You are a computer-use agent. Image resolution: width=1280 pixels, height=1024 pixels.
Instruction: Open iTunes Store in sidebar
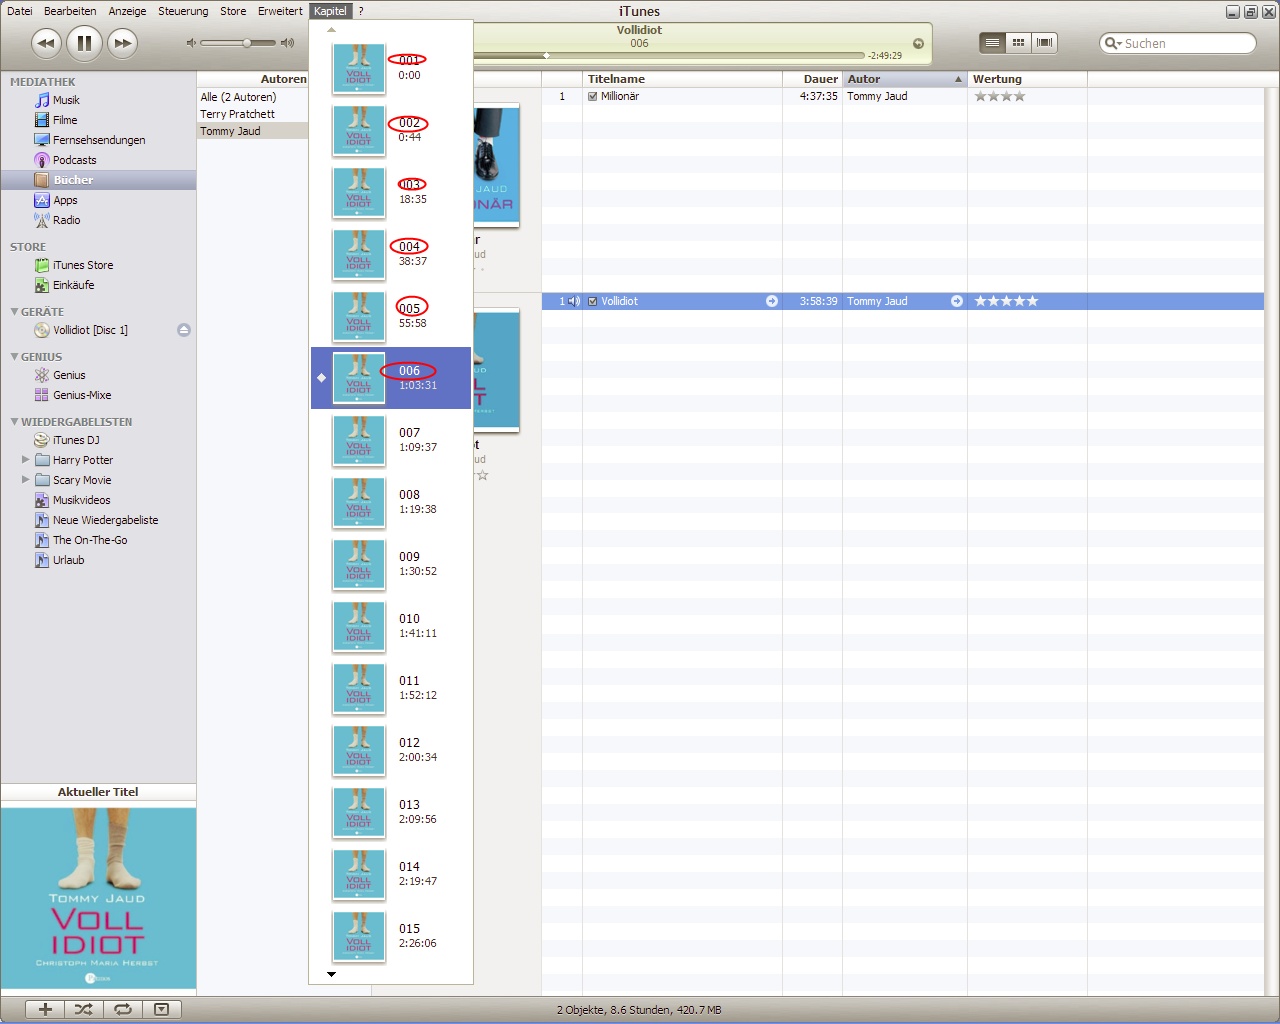[82, 265]
